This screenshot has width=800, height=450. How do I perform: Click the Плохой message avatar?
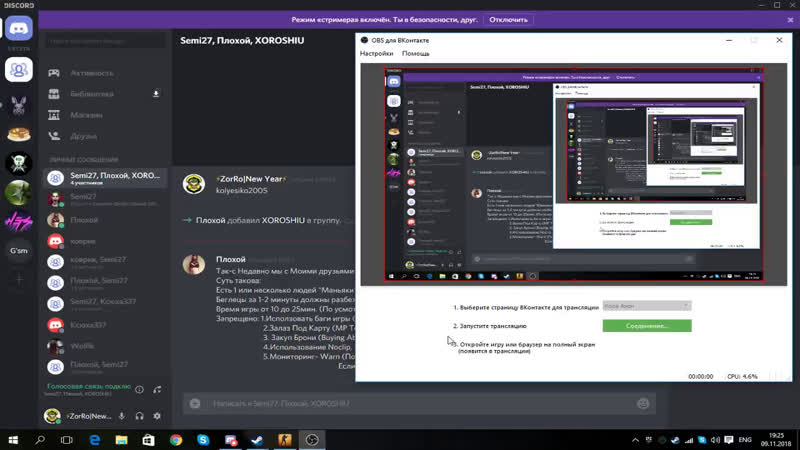(194, 264)
